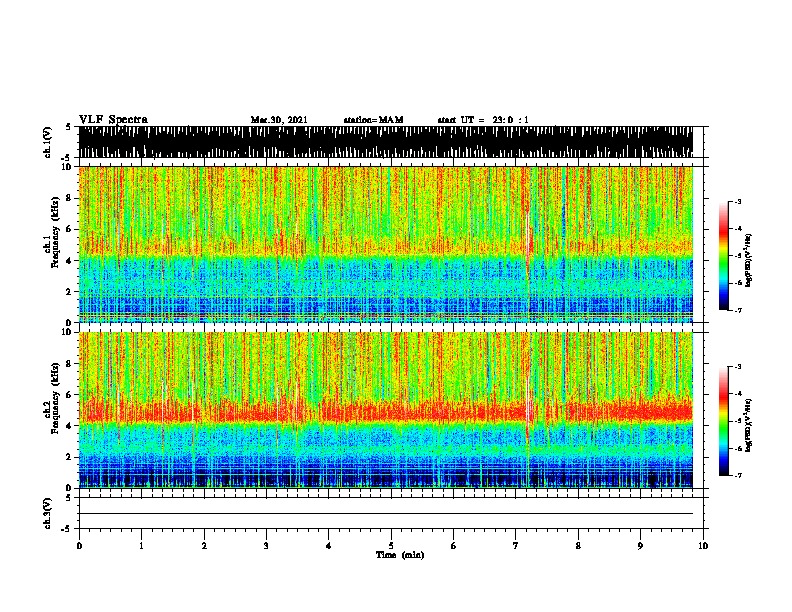Click the 'VLF Spectra' title text

(113, 120)
